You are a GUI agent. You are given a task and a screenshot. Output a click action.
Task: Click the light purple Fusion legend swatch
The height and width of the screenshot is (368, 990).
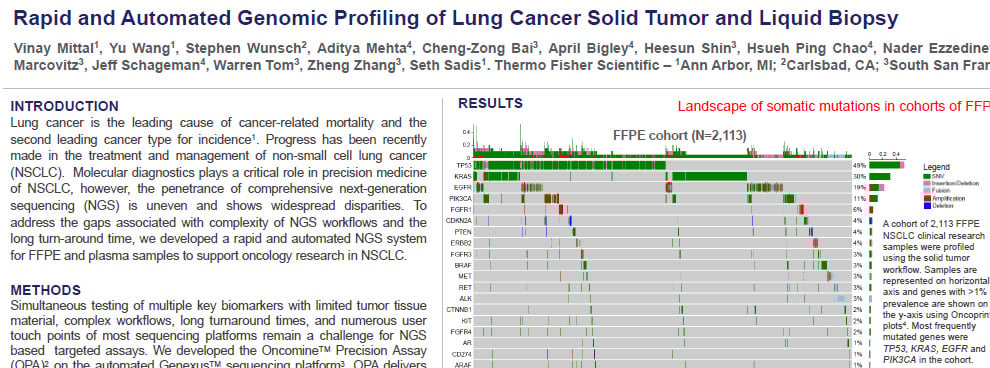(927, 190)
